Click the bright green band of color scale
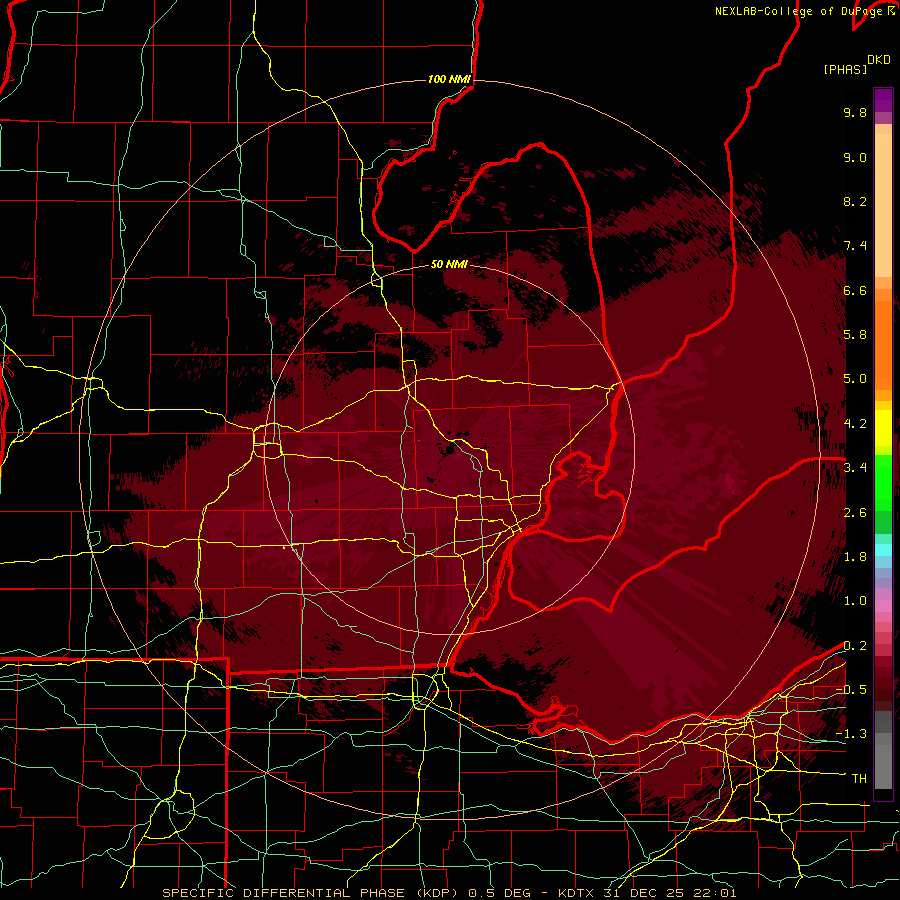The width and height of the screenshot is (900, 900). coord(883,482)
